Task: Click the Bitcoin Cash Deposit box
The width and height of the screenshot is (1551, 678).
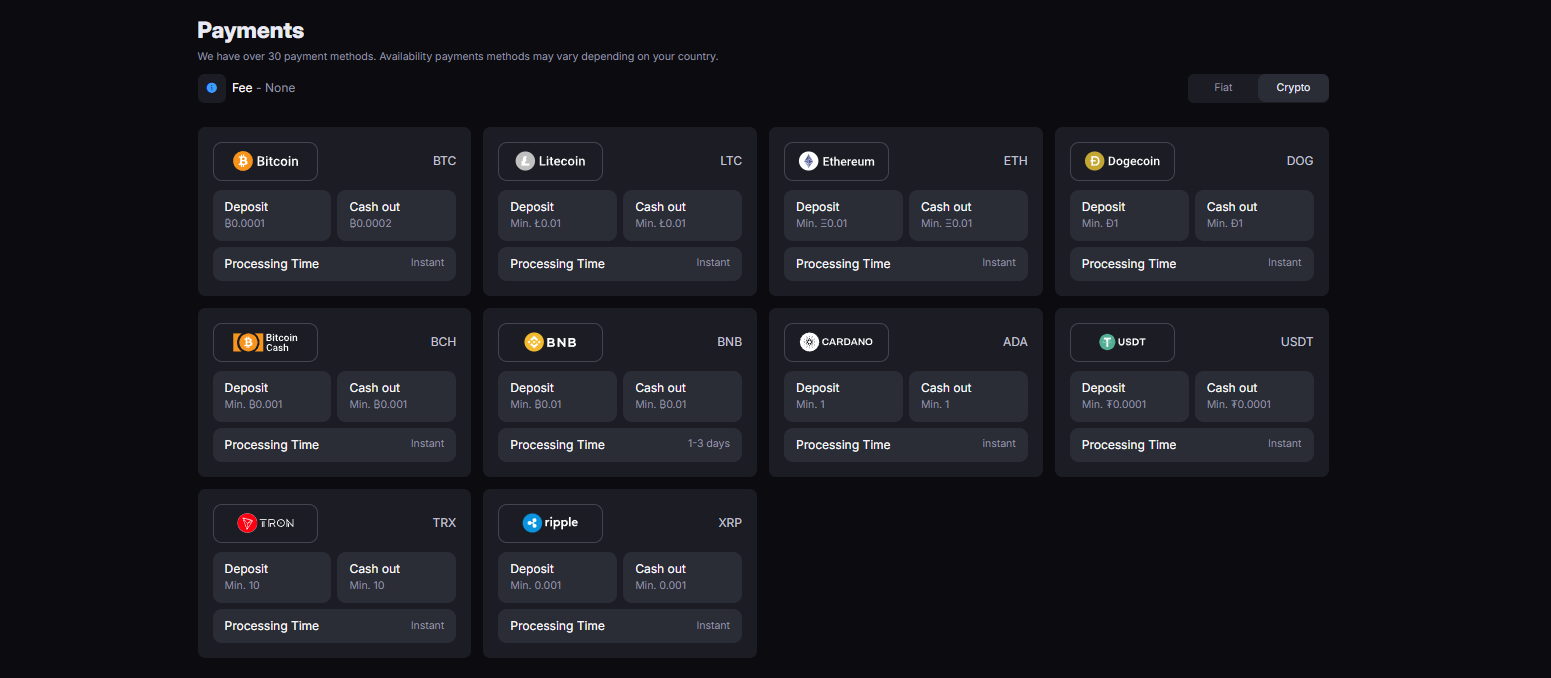Action: click(x=272, y=396)
